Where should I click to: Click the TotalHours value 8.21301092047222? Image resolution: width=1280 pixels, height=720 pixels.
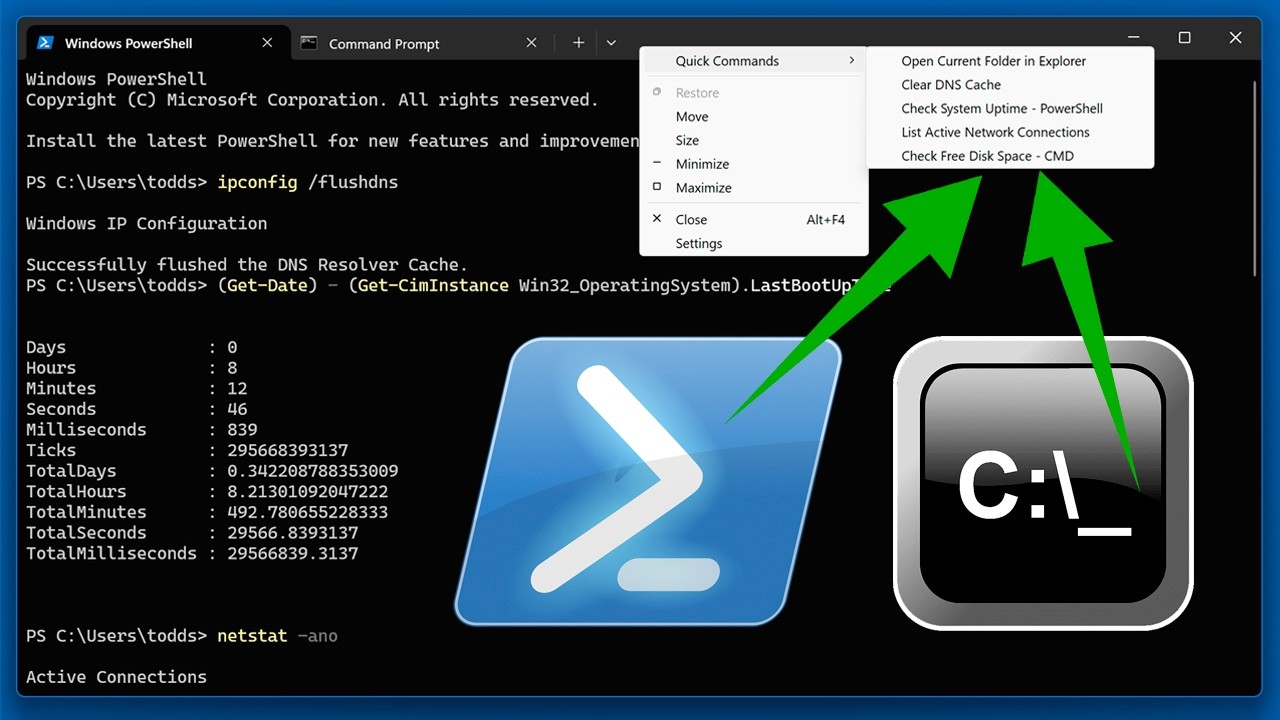pos(307,491)
